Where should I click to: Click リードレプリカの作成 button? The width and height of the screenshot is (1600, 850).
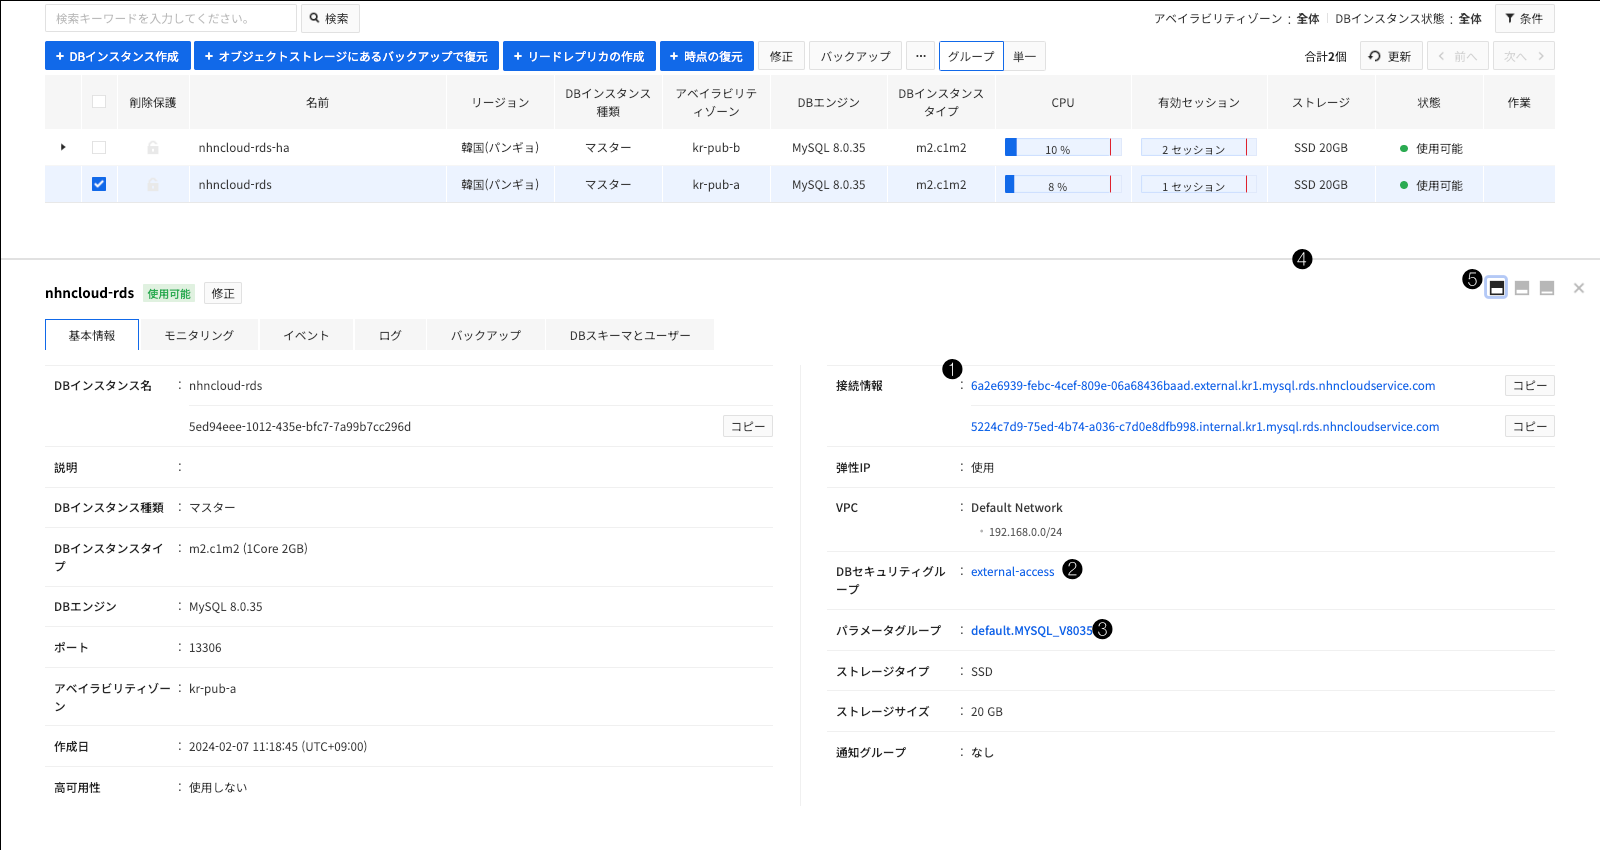click(x=579, y=56)
